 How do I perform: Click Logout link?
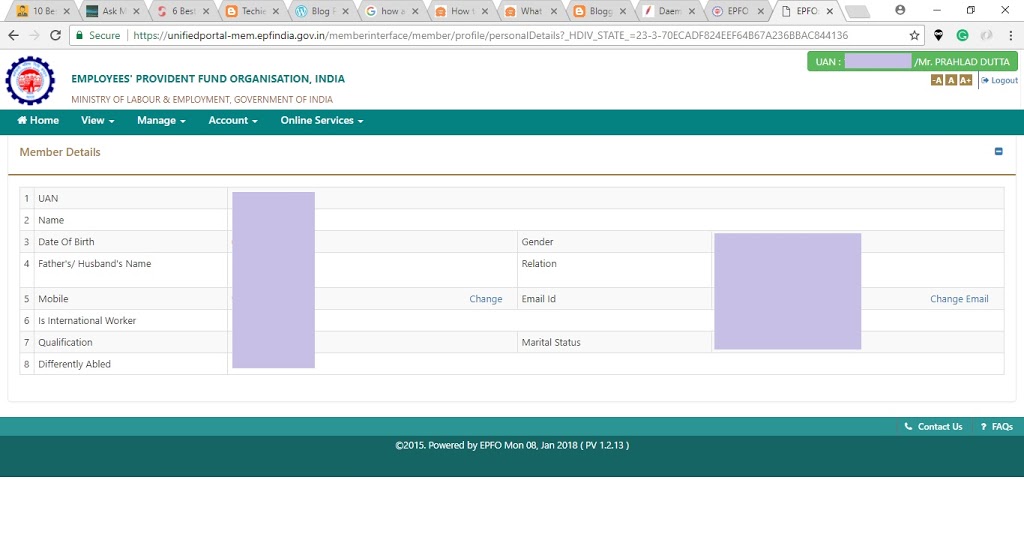point(999,80)
